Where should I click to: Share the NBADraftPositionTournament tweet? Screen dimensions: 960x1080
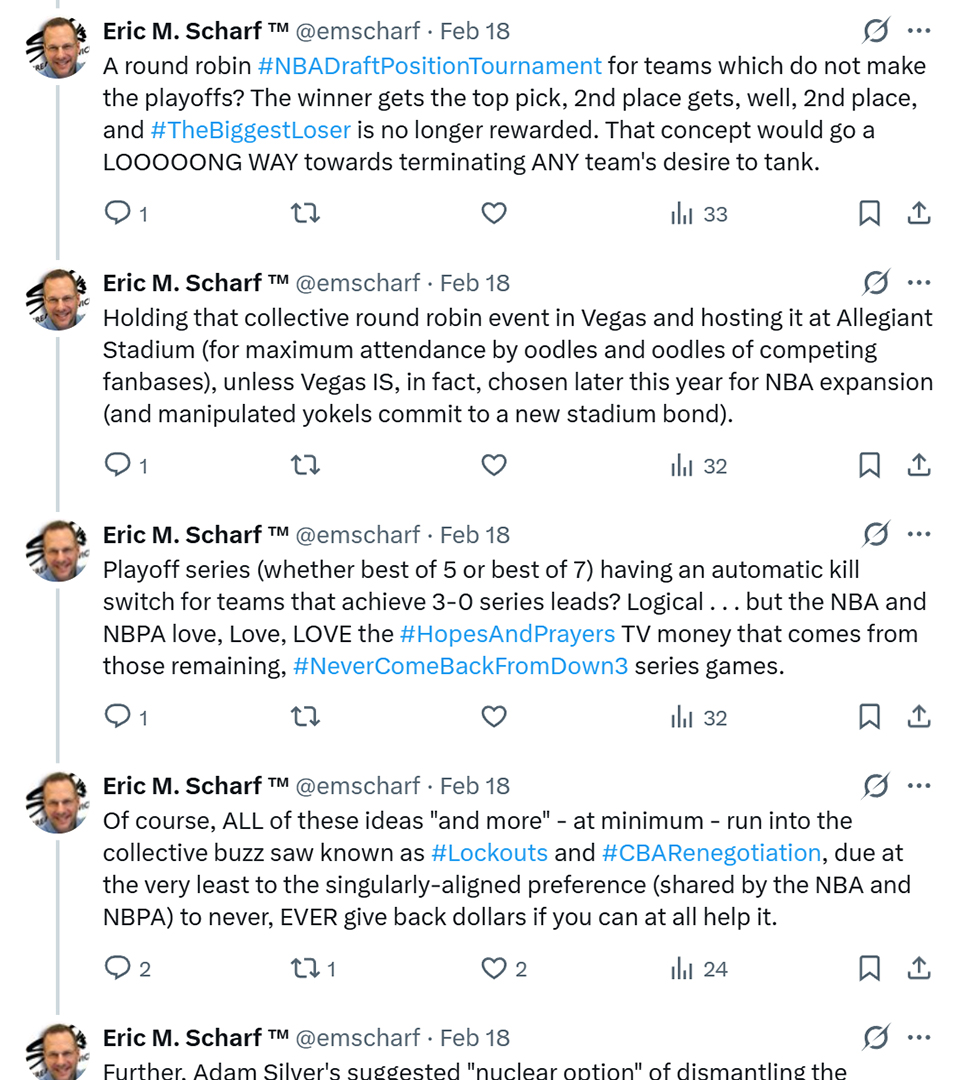919,214
